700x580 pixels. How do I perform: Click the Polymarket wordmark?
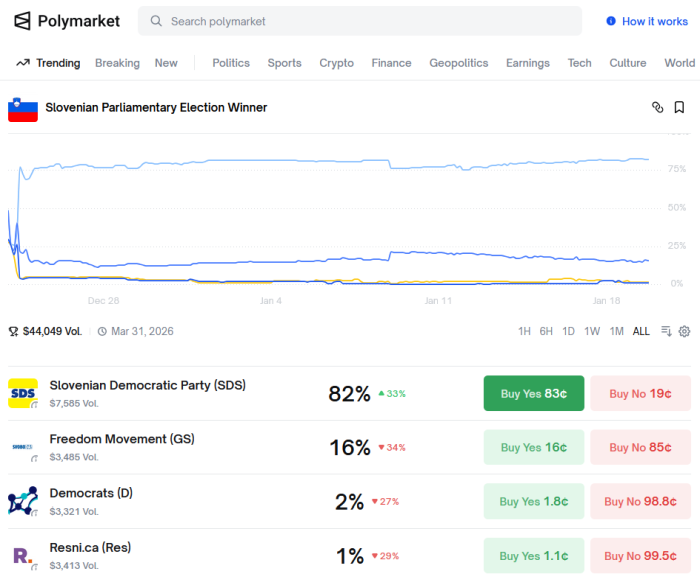coord(79,21)
